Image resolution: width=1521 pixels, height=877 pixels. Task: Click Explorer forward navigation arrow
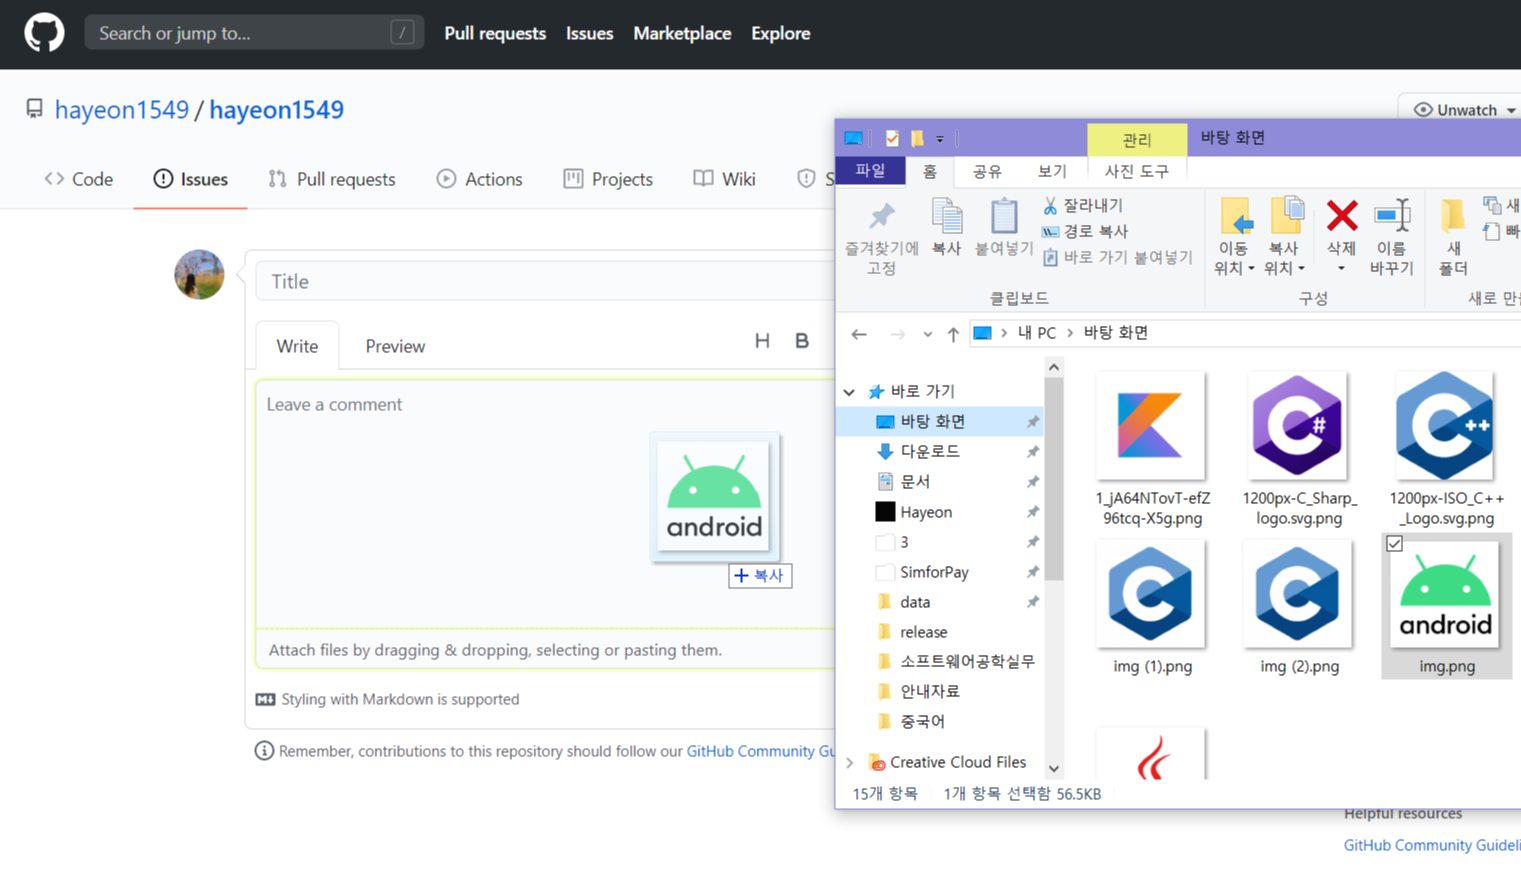[x=897, y=334]
